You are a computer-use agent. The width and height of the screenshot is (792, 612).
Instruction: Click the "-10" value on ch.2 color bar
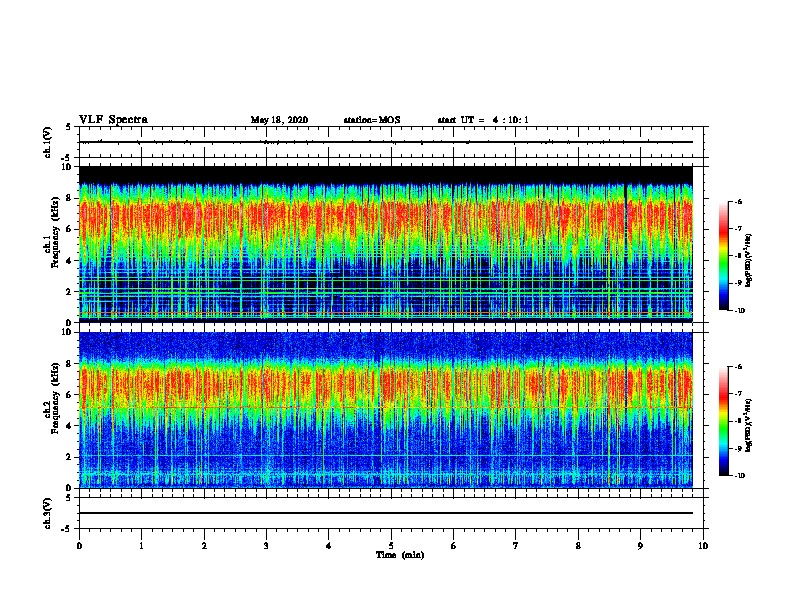pos(739,476)
